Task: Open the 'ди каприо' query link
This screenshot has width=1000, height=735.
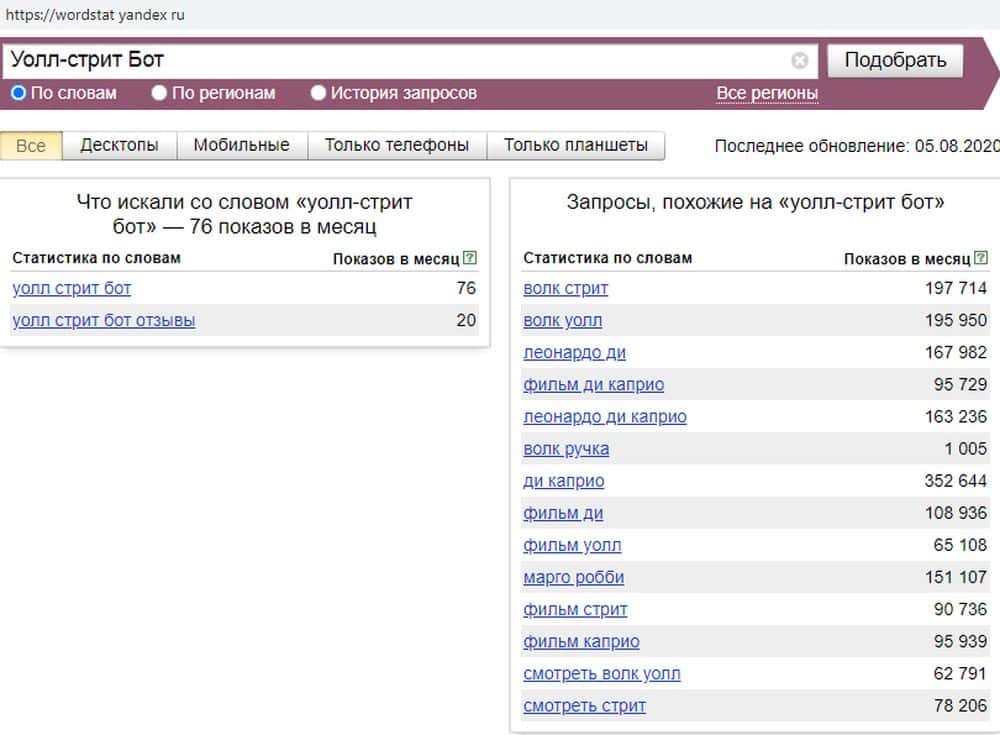Action: click(564, 481)
